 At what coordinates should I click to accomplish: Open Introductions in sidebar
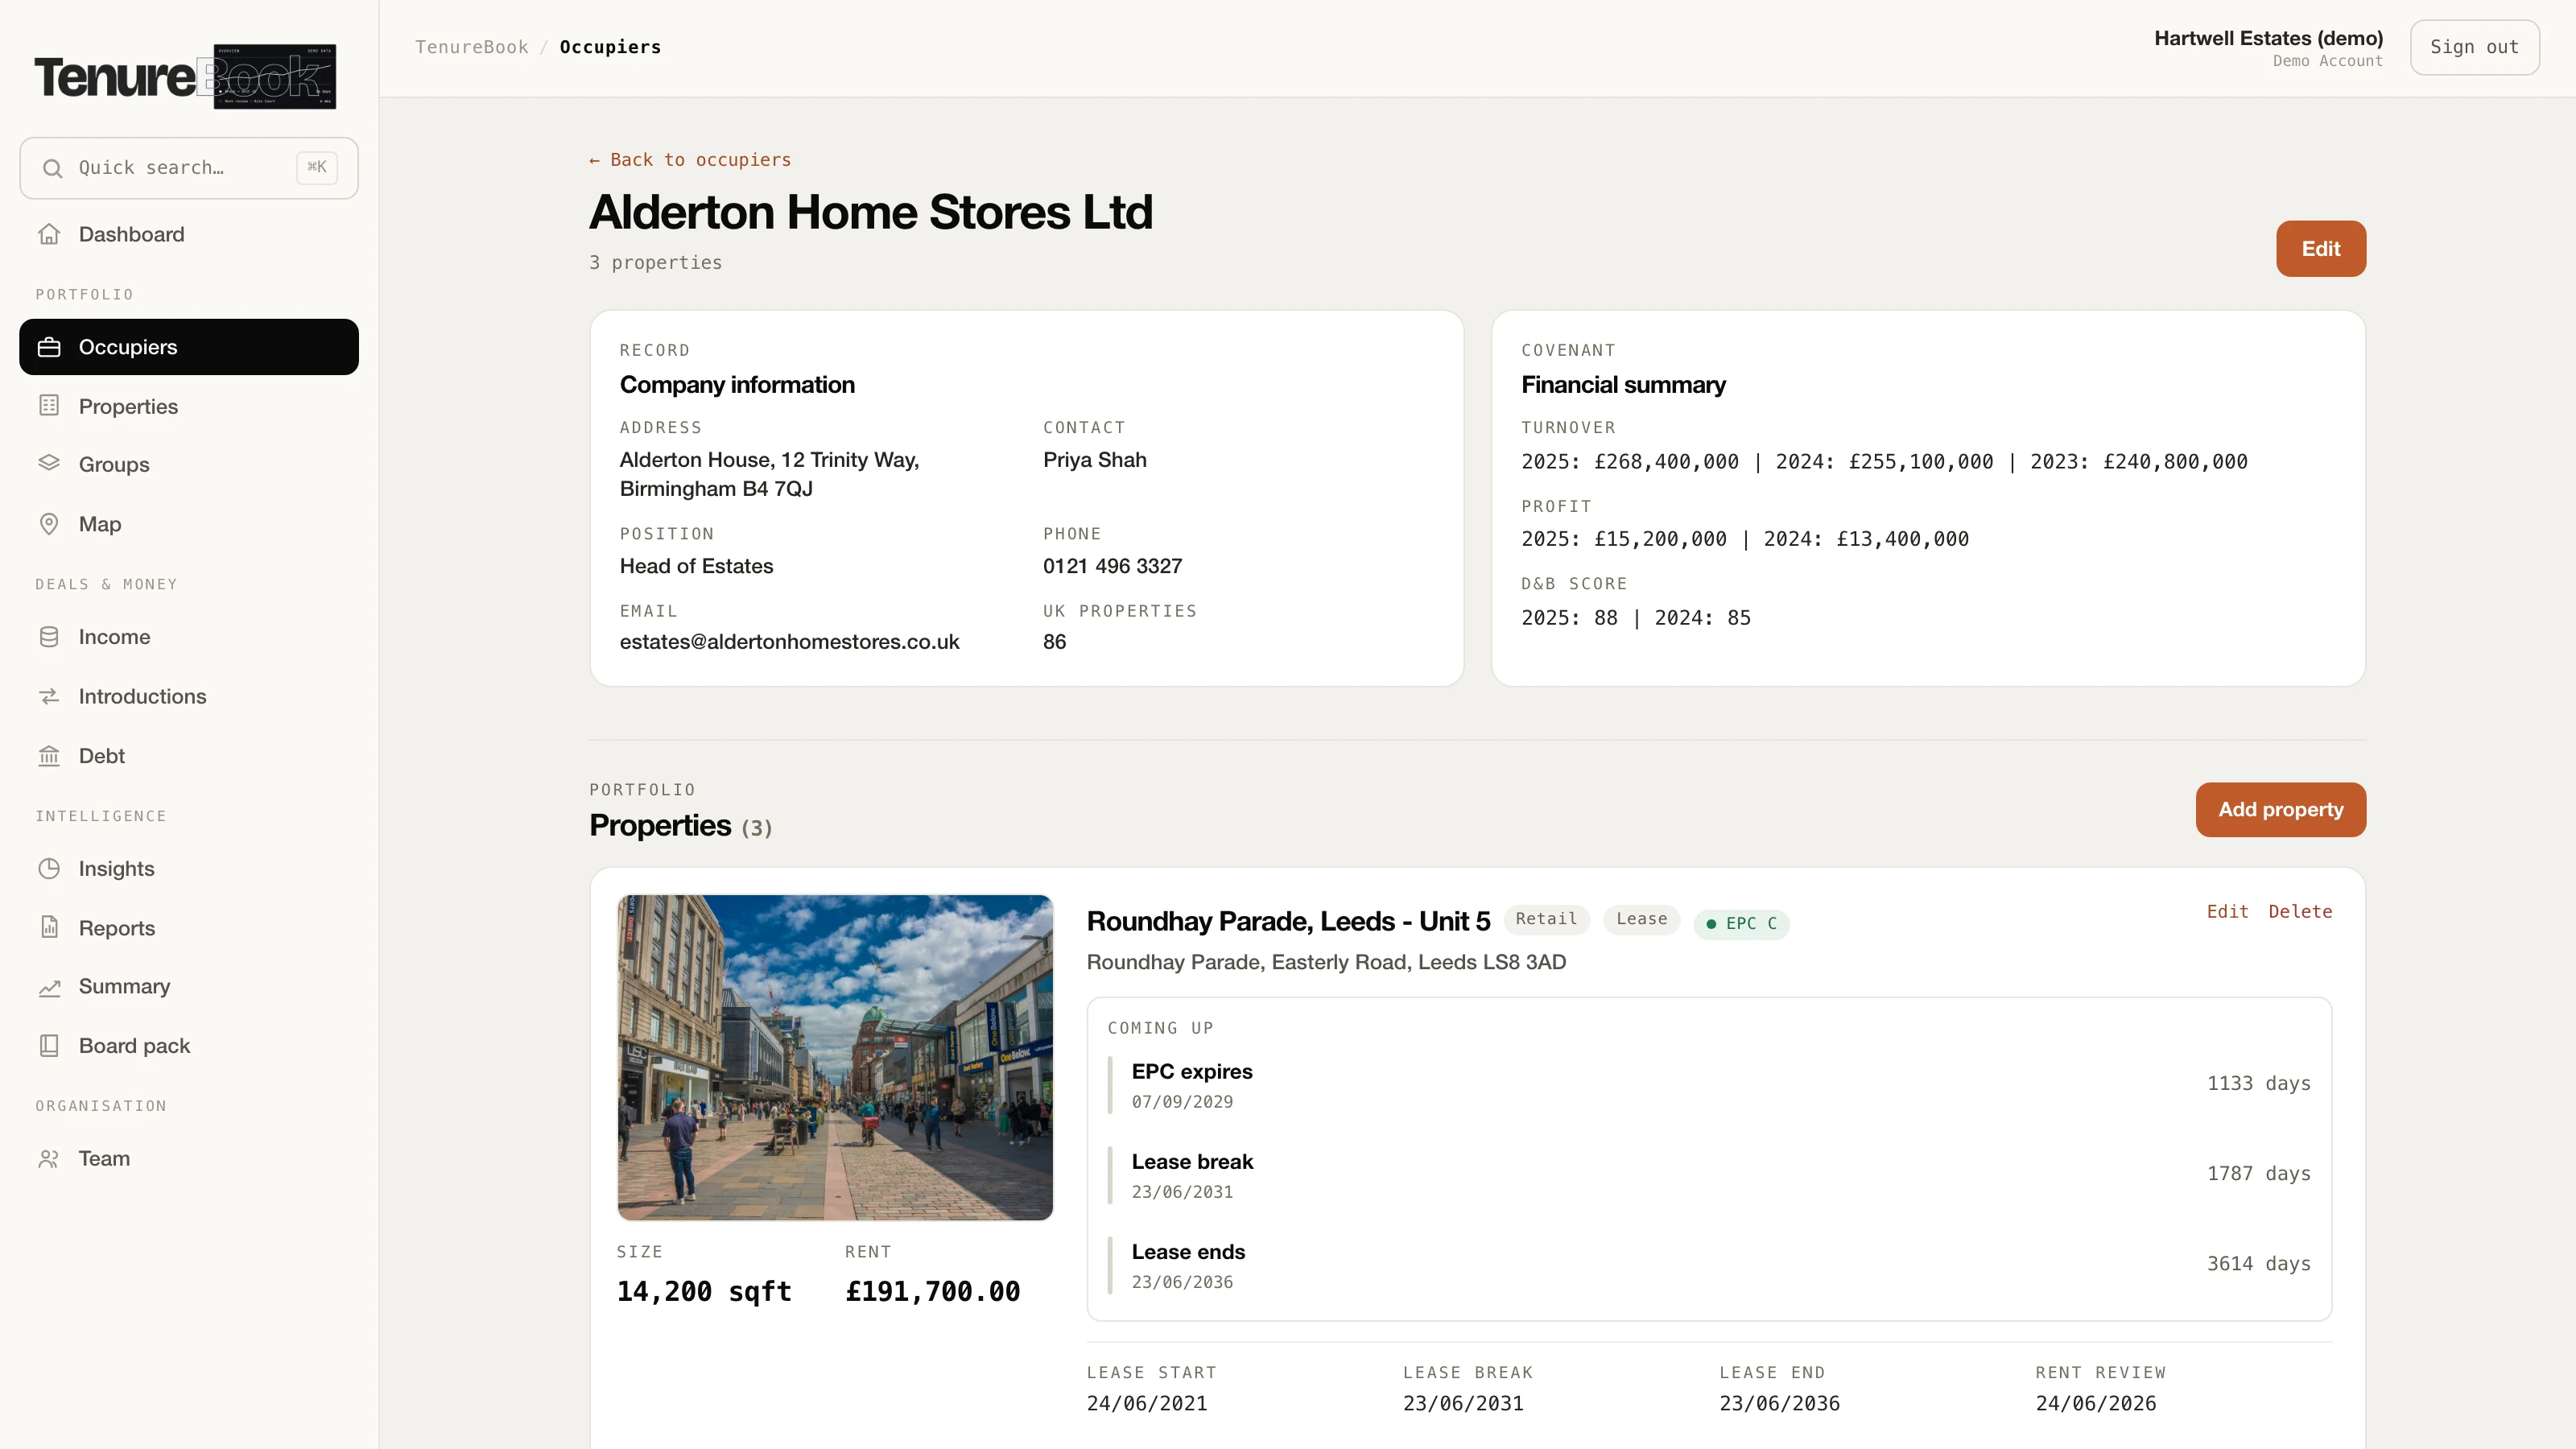pos(189,696)
